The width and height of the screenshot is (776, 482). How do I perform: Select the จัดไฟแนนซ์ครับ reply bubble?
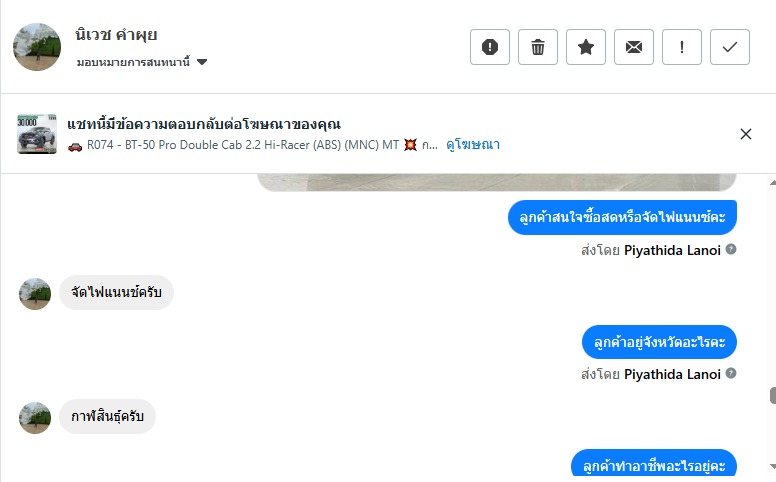116,294
